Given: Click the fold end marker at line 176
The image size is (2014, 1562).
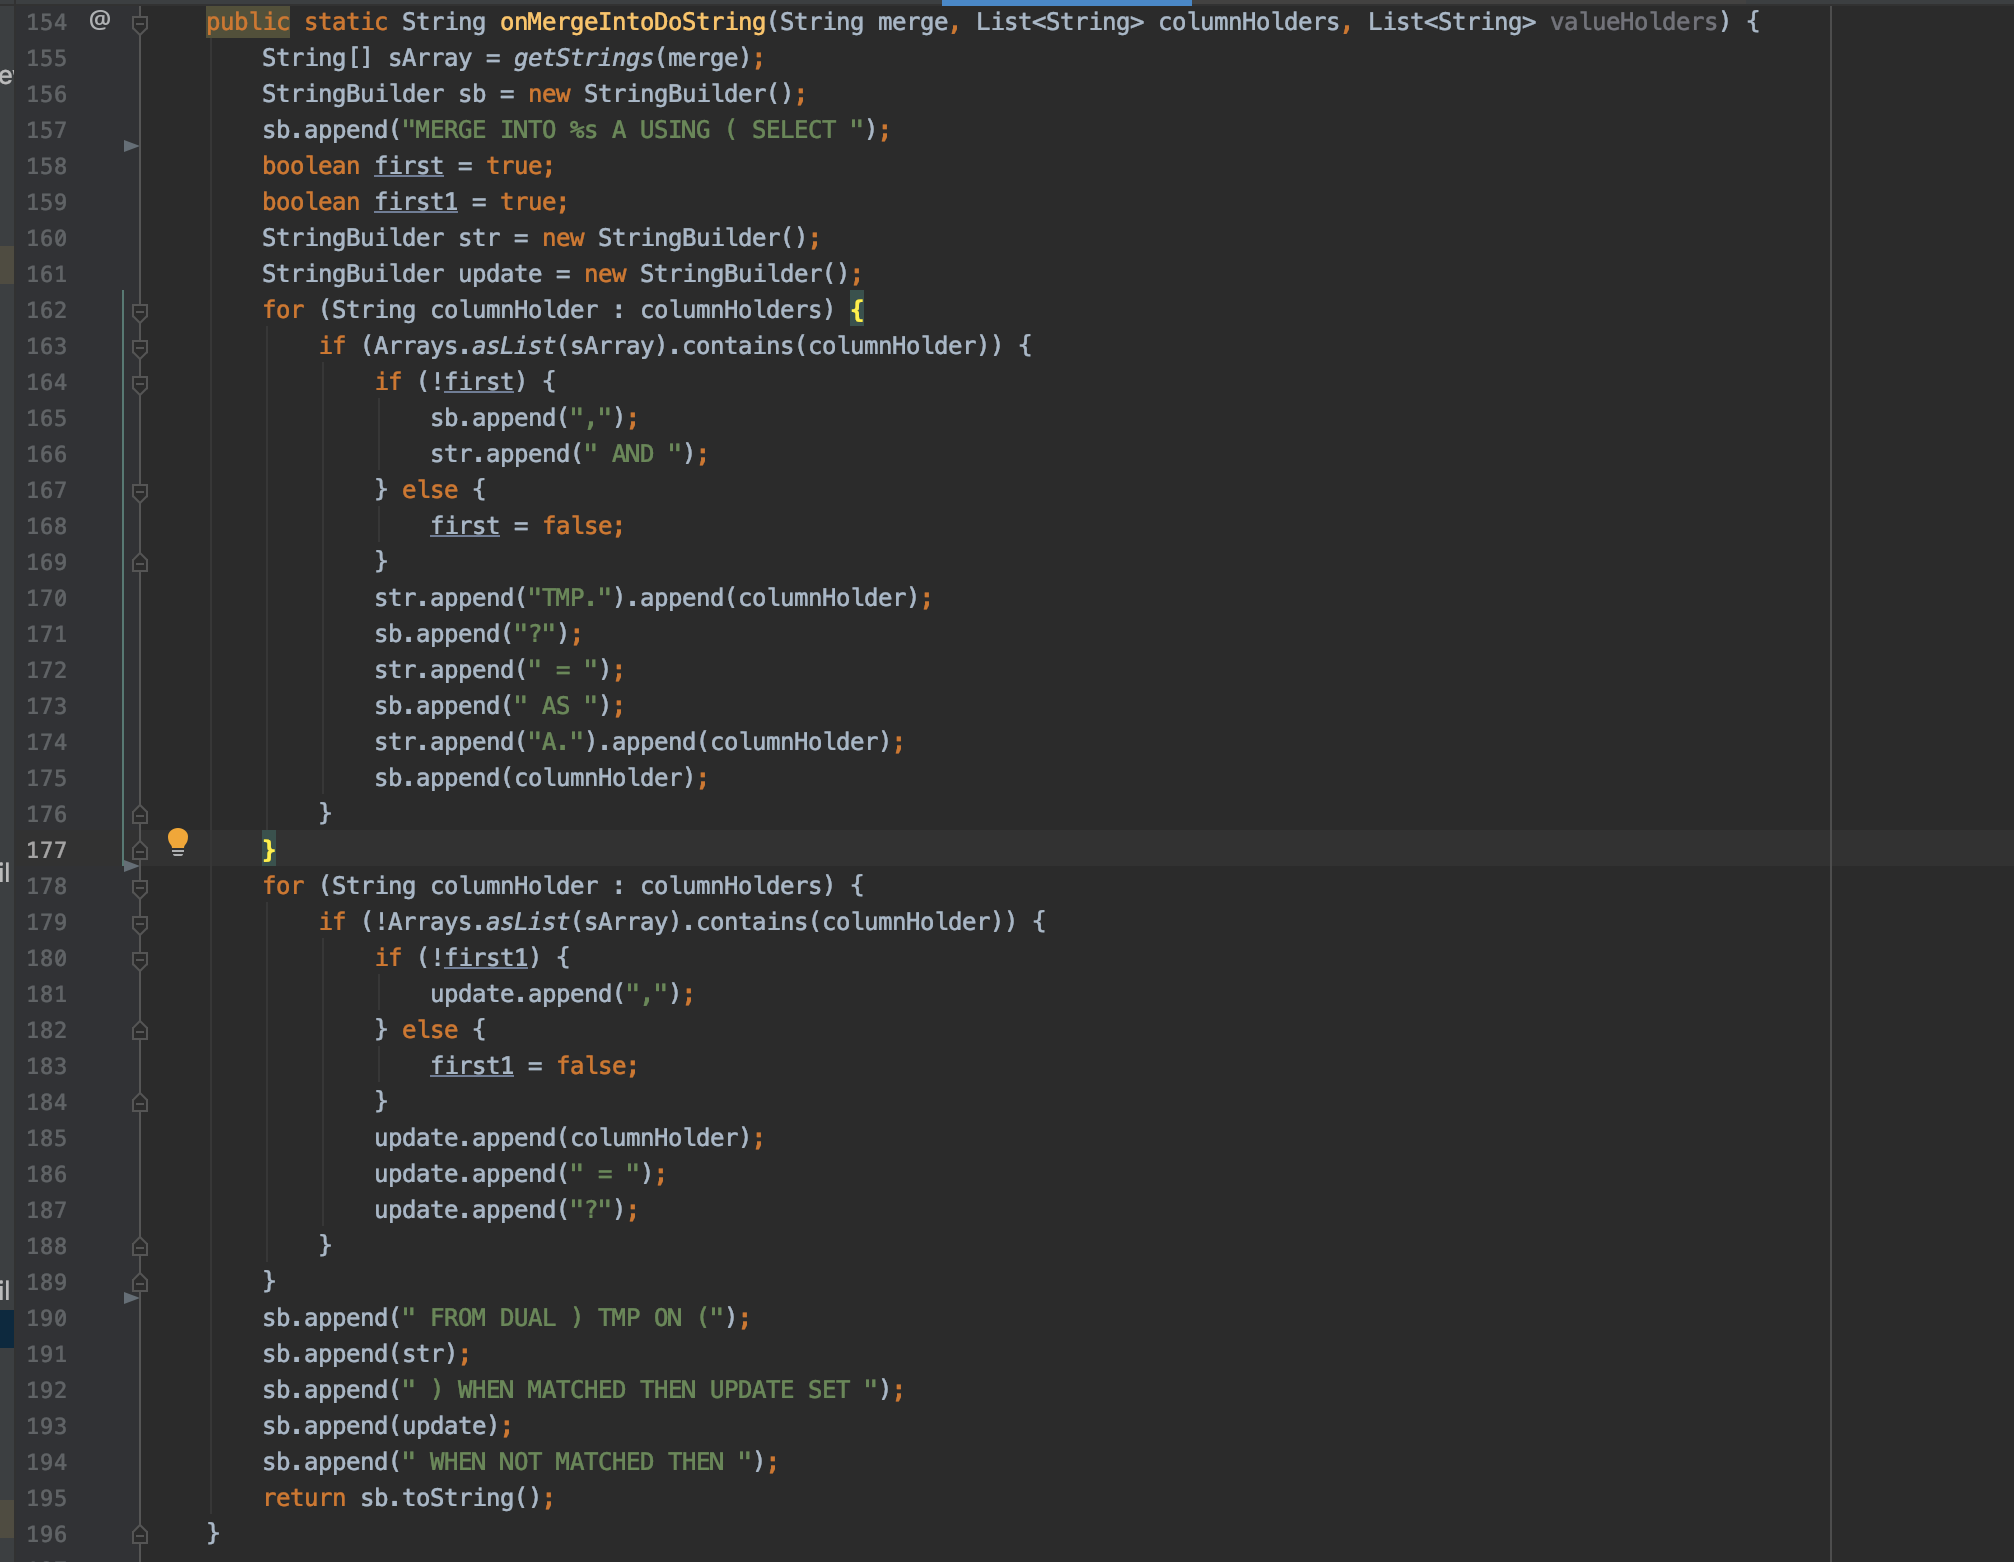Looking at the screenshot, I should pyautogui.click(x=140, y=814).
